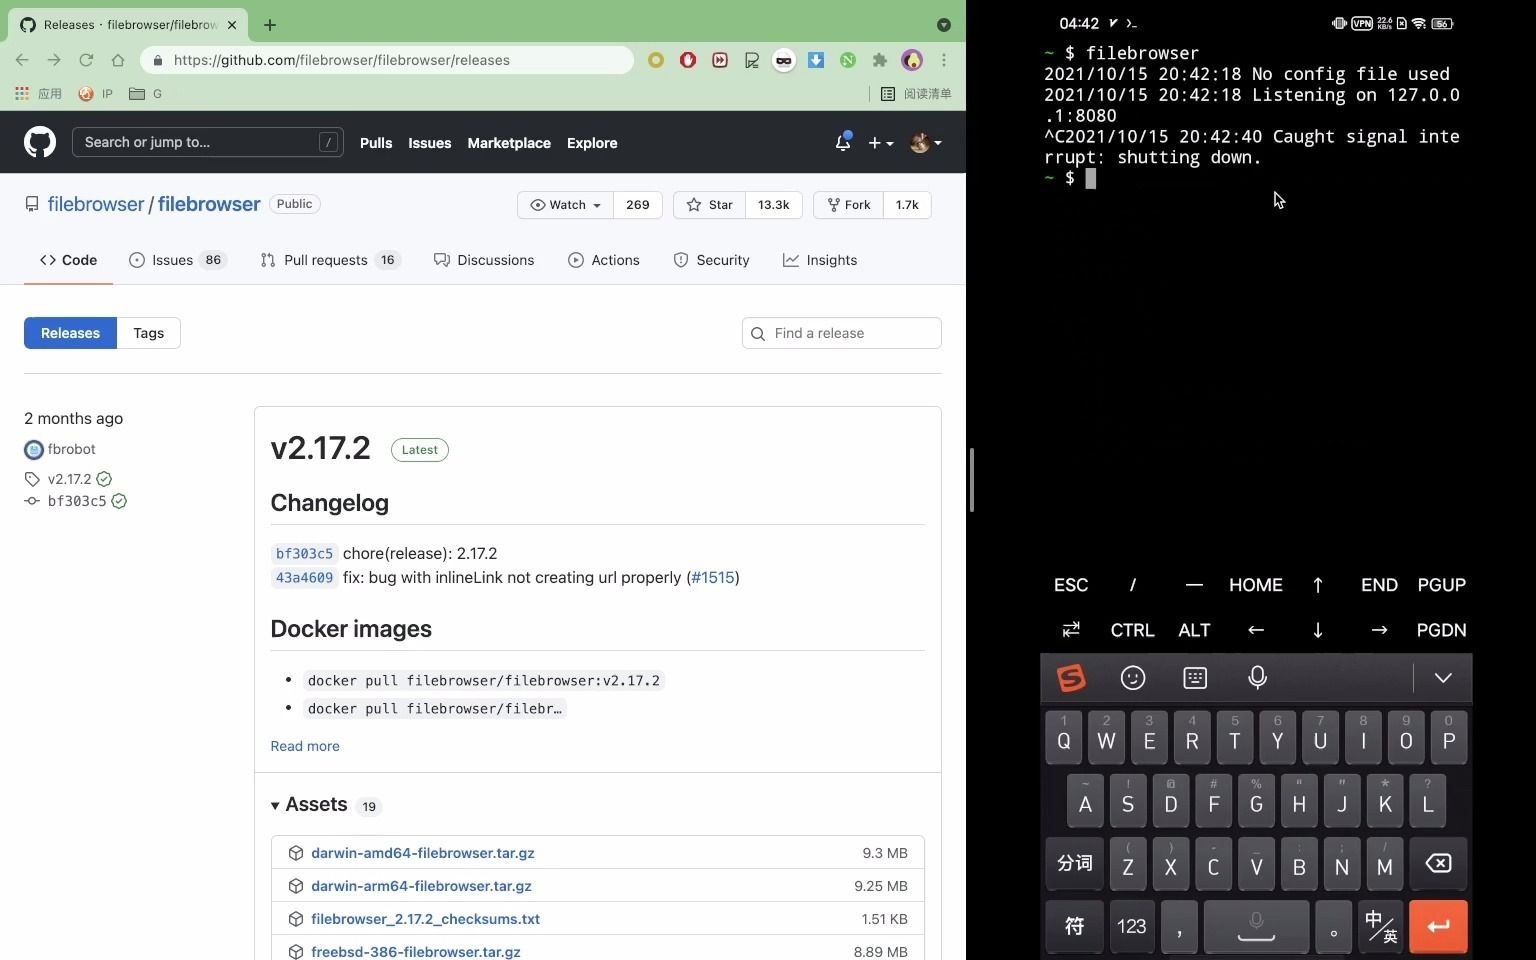Open the user avatar menu in GitHub header

926,143
